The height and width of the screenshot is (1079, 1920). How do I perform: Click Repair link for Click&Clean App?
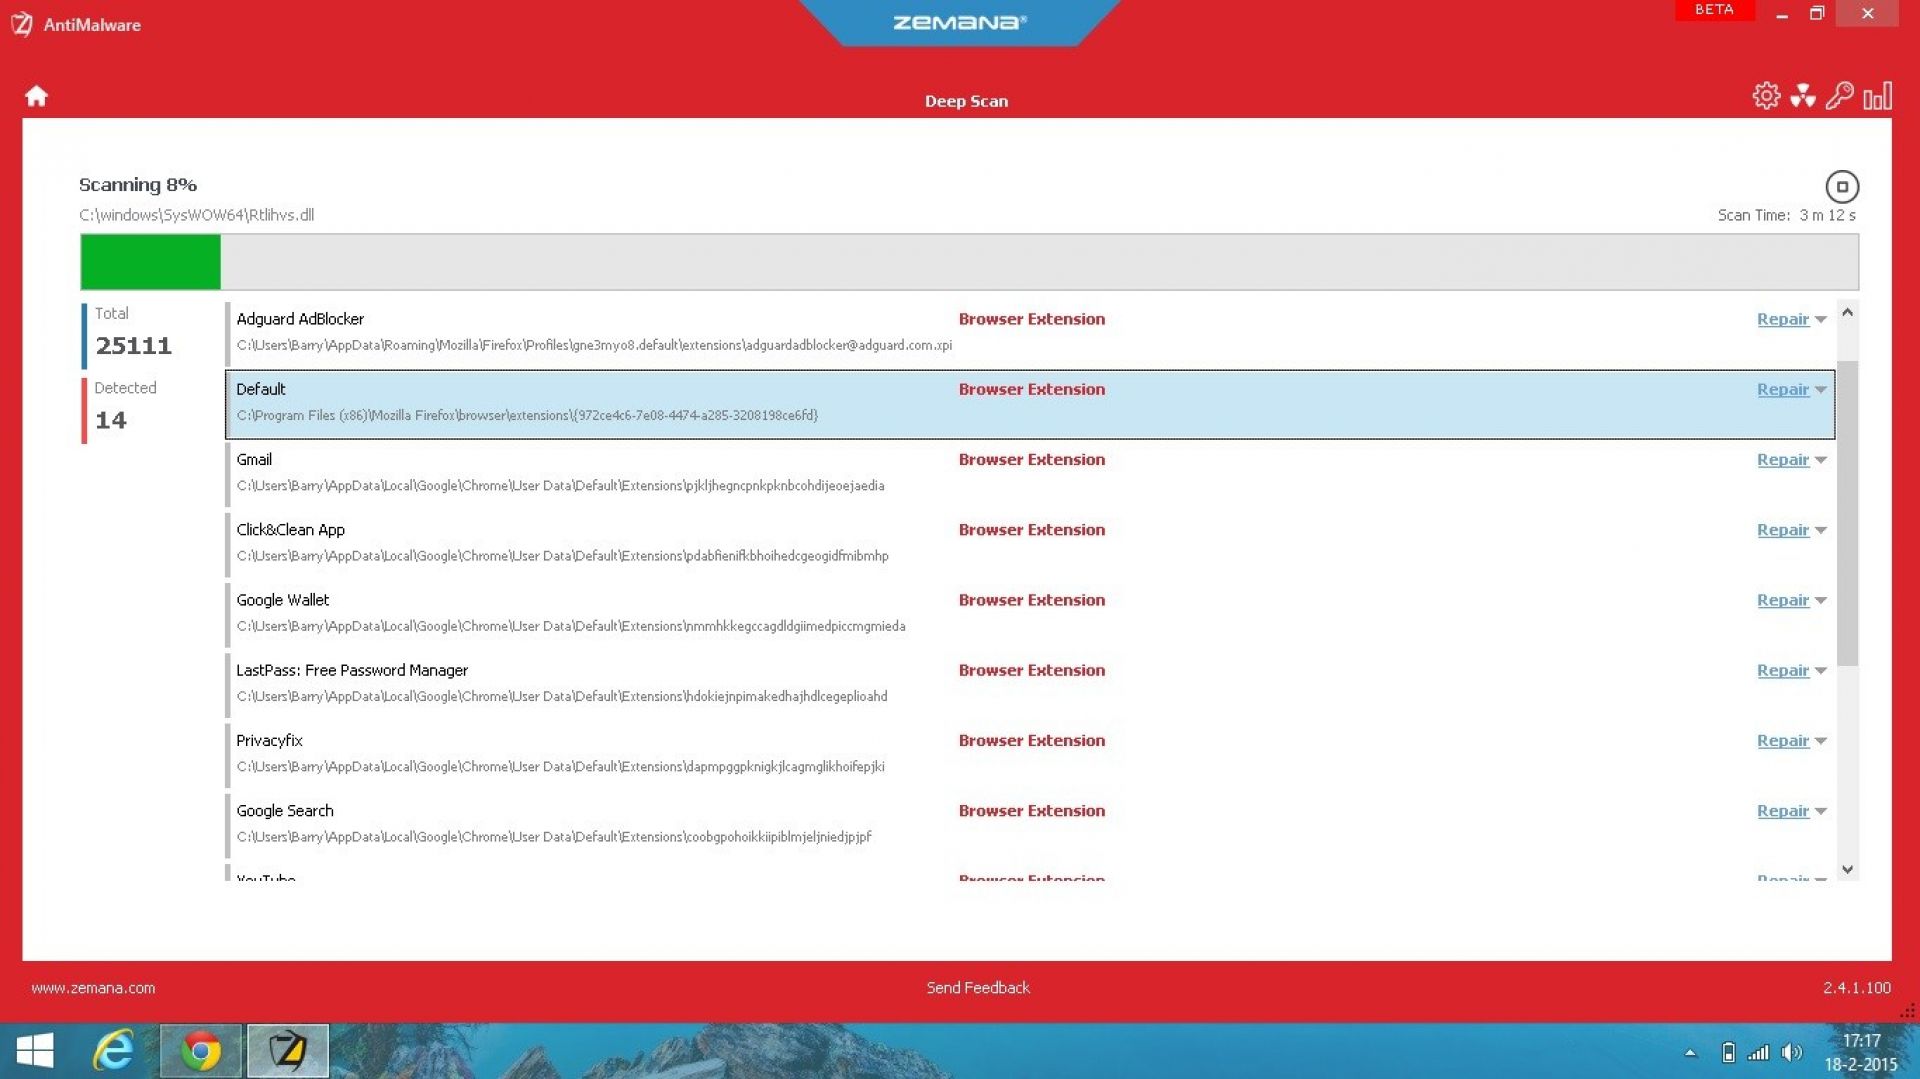click(1782, 530)
